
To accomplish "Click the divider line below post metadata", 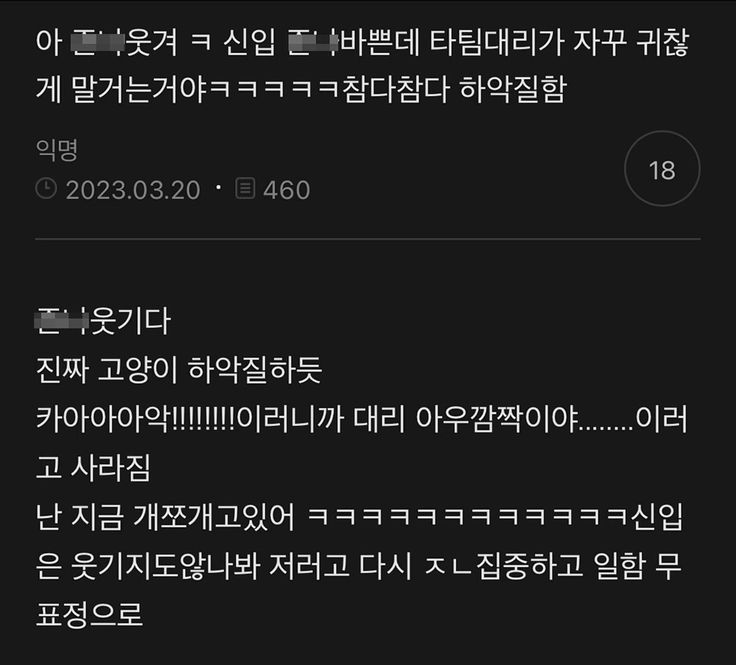I will (x=368, y=239).
